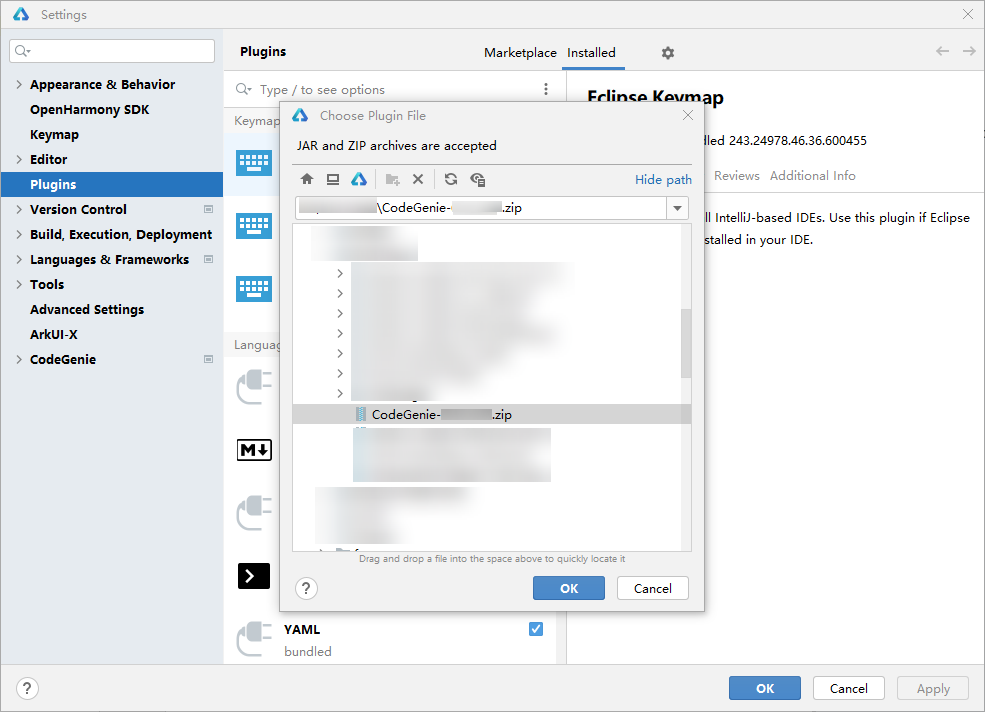Screen dimensions: 985x712
Task: Refresh the file tree
Action: tap(451, 179)
